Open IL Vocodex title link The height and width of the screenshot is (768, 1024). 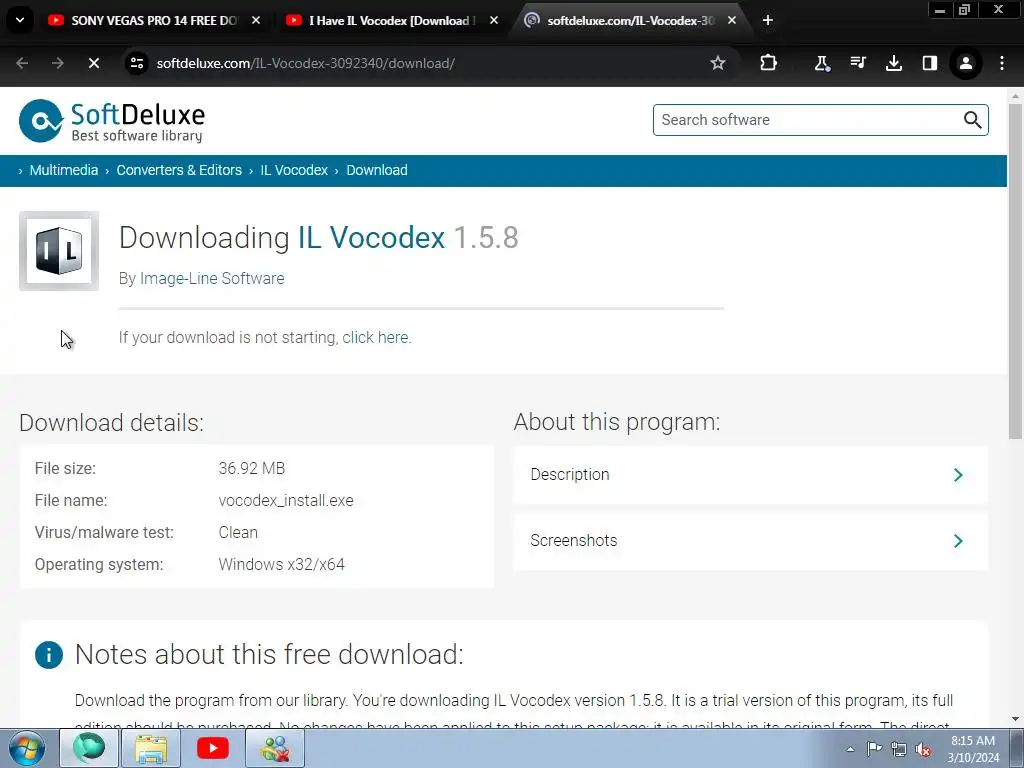(x=371, y=237)
